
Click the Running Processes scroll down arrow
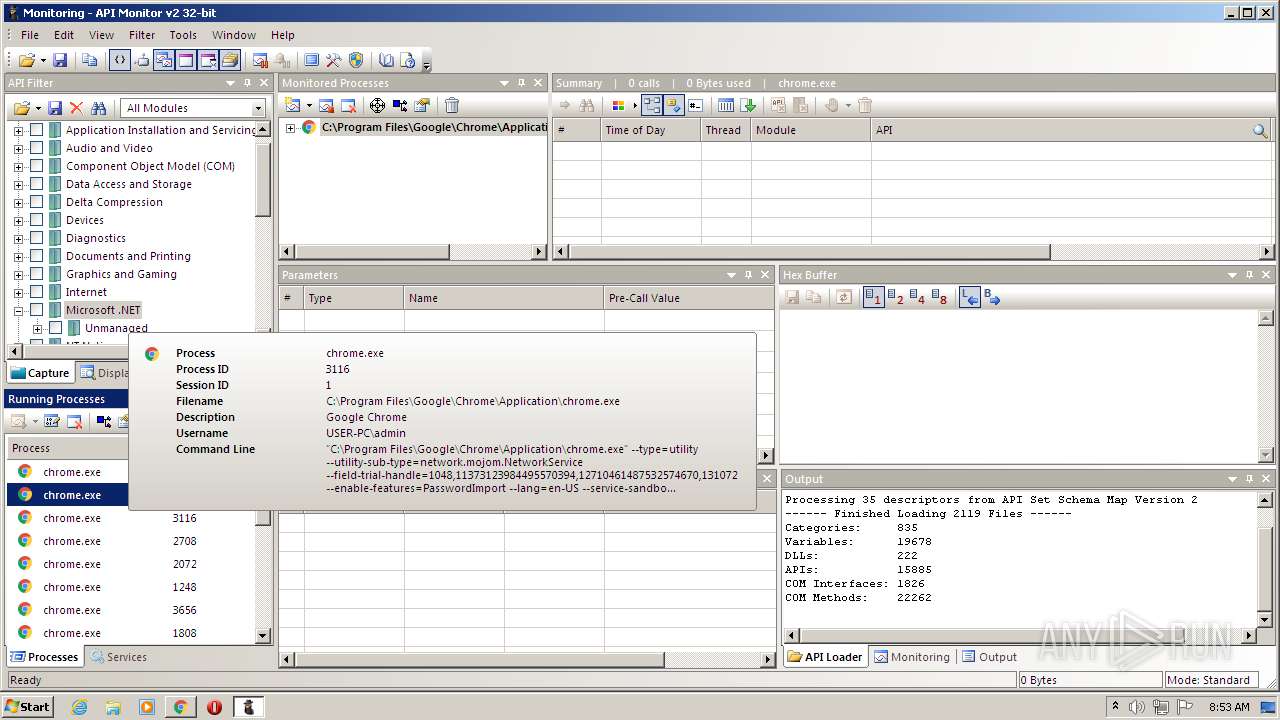(263, 635)
